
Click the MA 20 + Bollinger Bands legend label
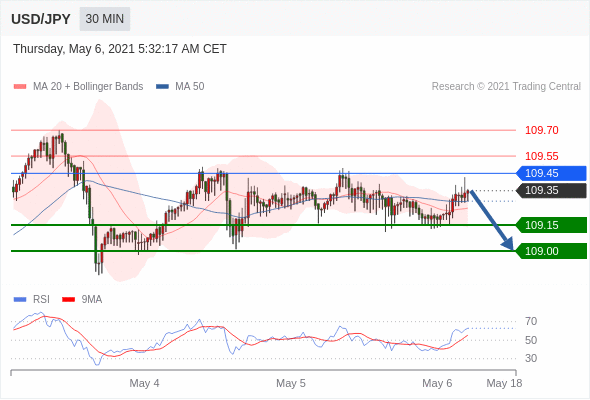click(88, 87)
